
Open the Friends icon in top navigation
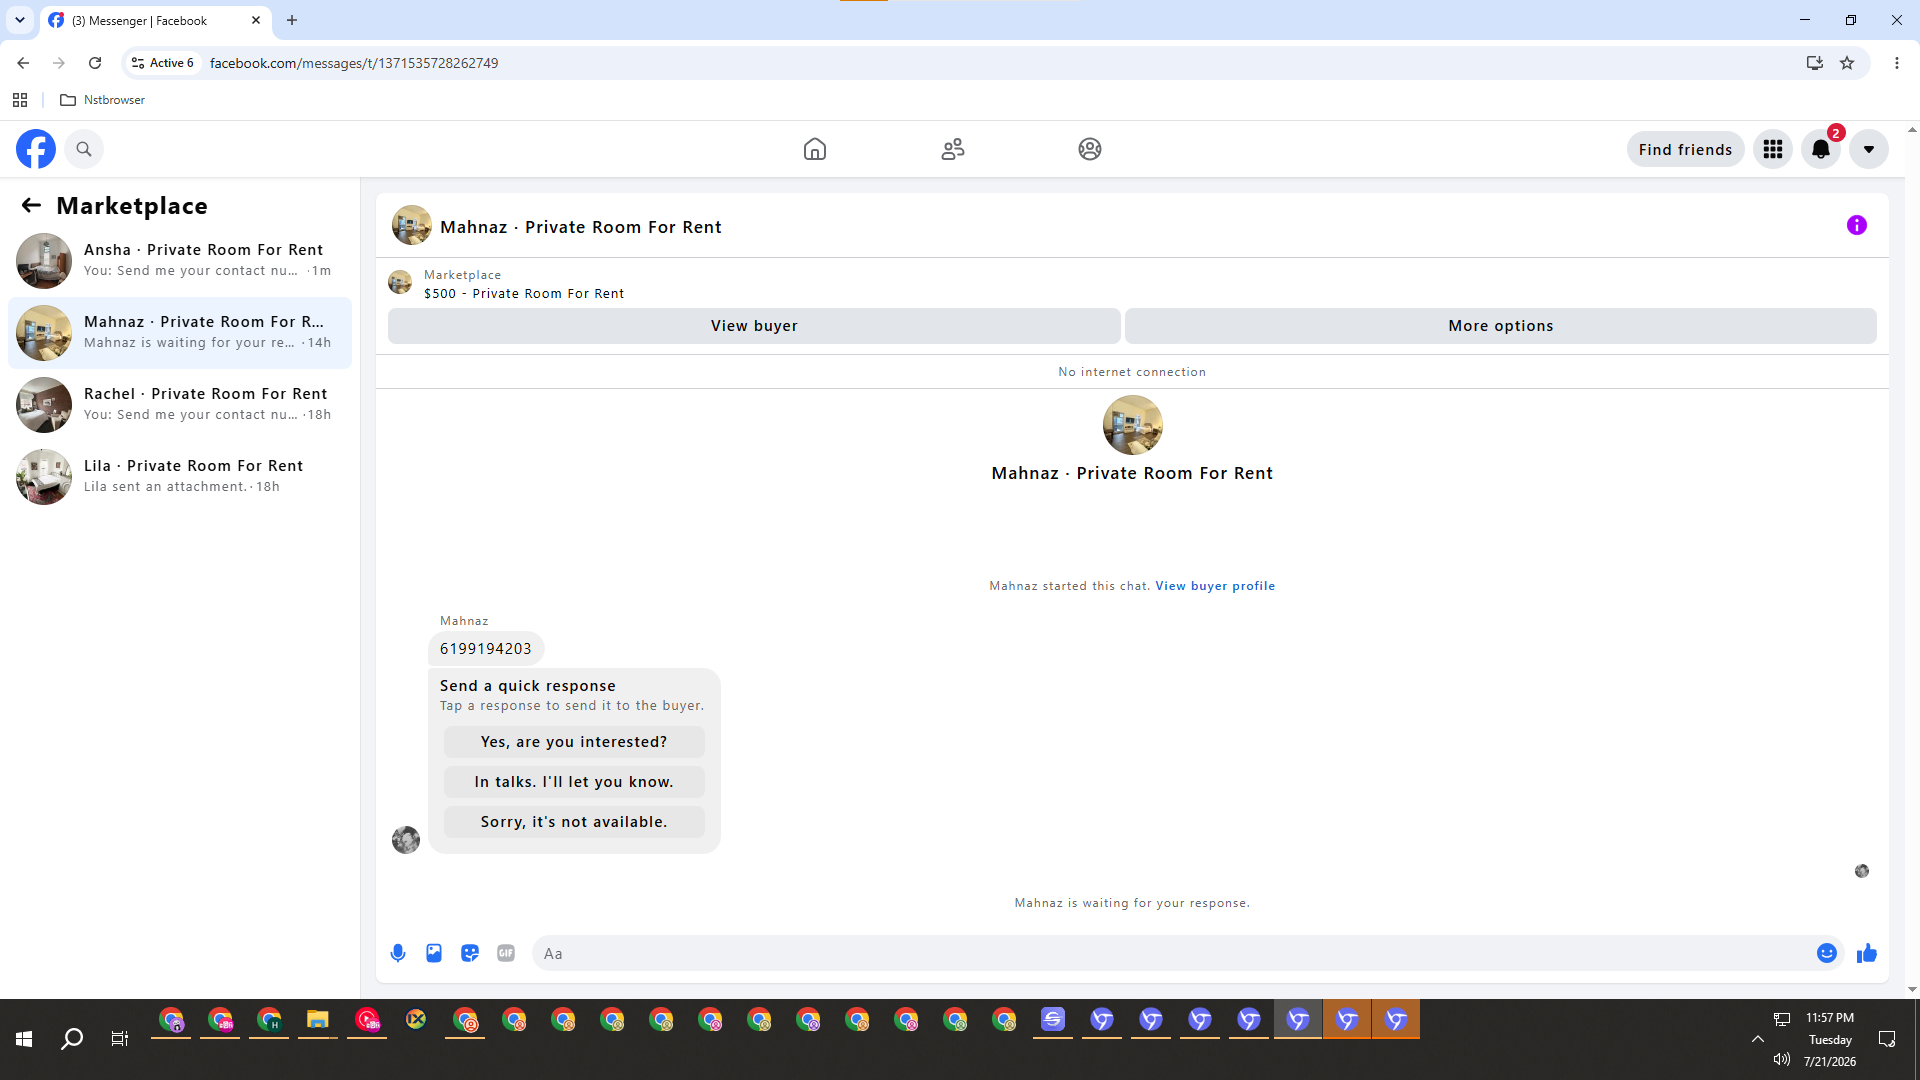pyautogui.click(x=953, y=149)
